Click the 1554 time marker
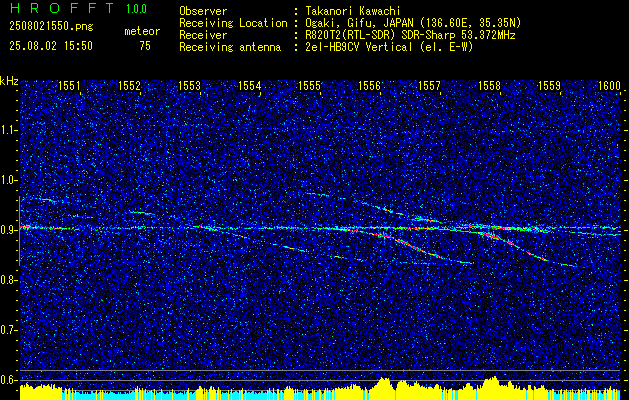Screen dimensions: 629x400 point(249,85)
